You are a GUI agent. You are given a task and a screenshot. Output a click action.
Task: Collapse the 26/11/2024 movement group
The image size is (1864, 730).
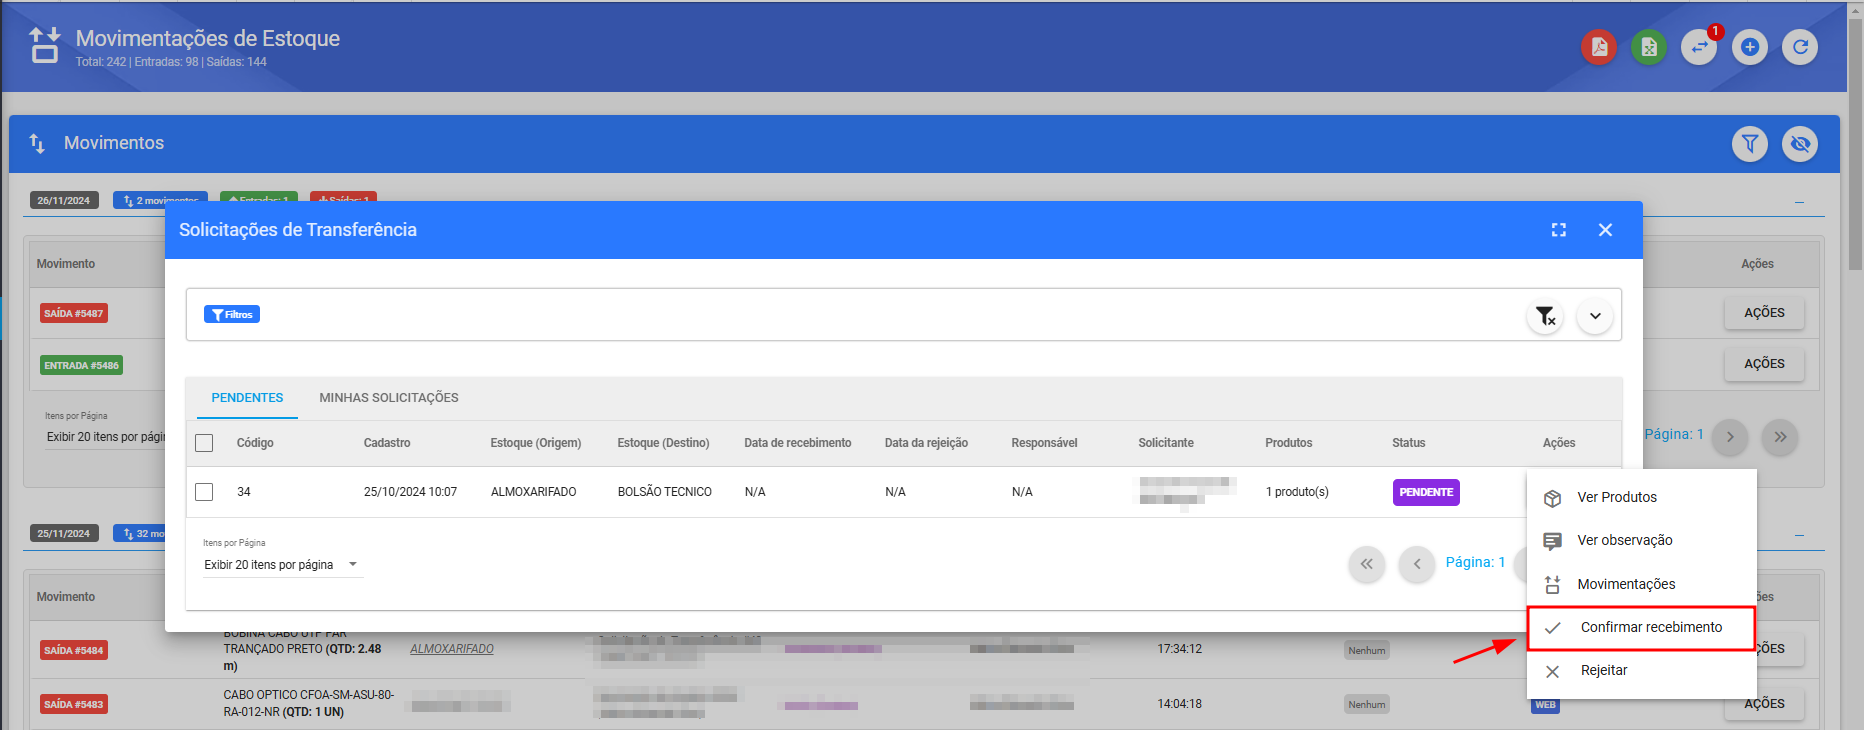point(1799,202)
